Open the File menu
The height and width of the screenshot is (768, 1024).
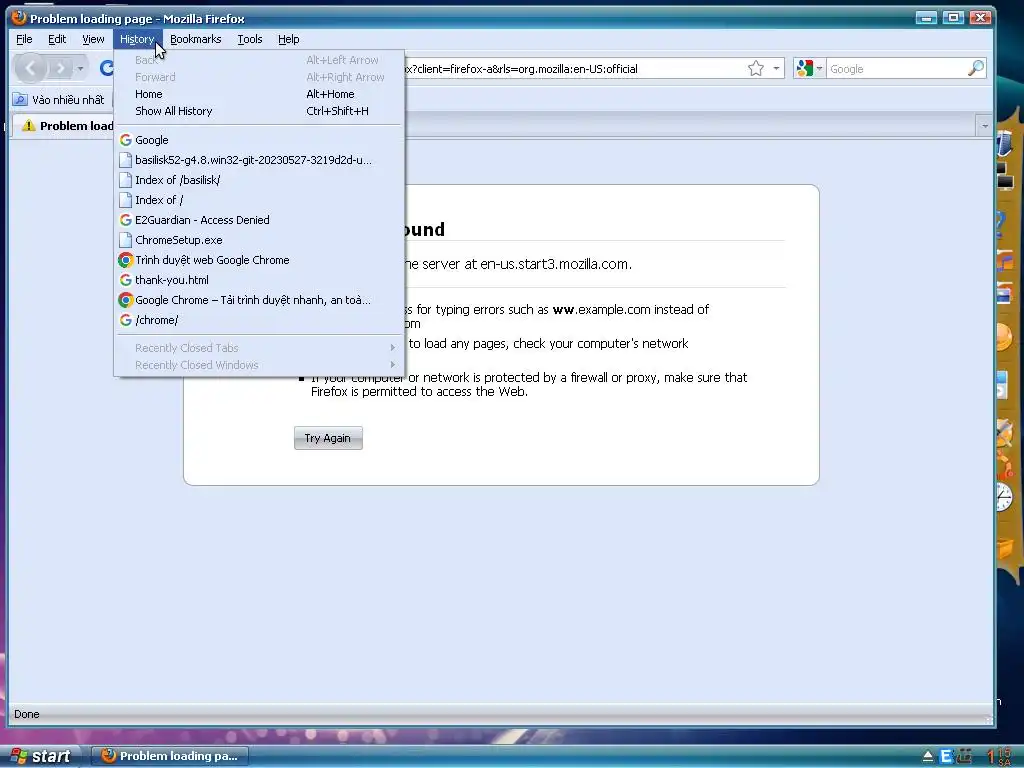[x=24, y=39]
